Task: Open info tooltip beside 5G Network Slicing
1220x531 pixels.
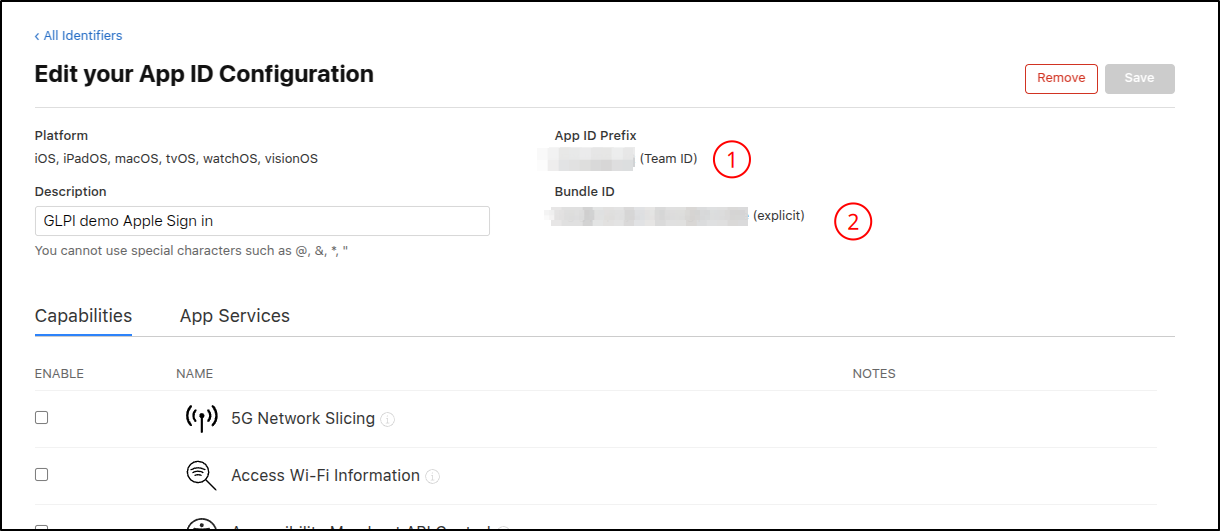Action: pos(388,420)
